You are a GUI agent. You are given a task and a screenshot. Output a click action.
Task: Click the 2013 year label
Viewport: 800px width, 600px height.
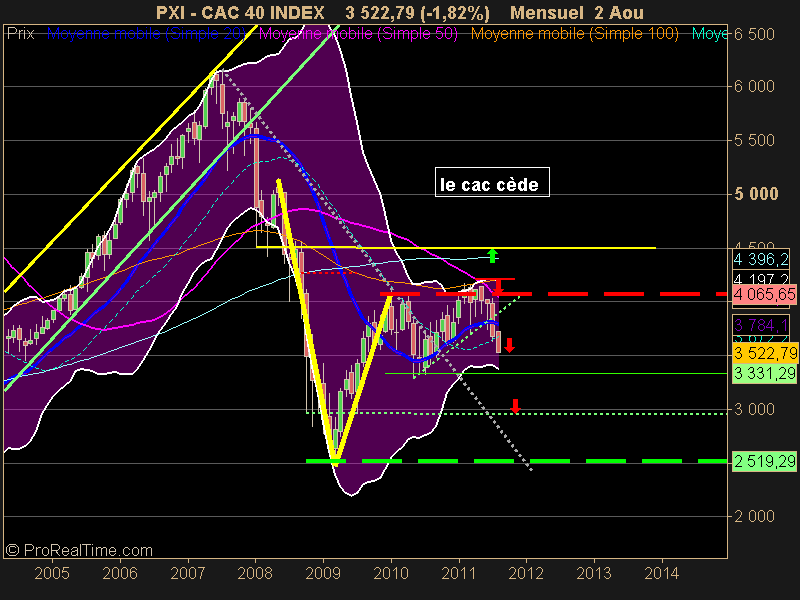[594, 573]
